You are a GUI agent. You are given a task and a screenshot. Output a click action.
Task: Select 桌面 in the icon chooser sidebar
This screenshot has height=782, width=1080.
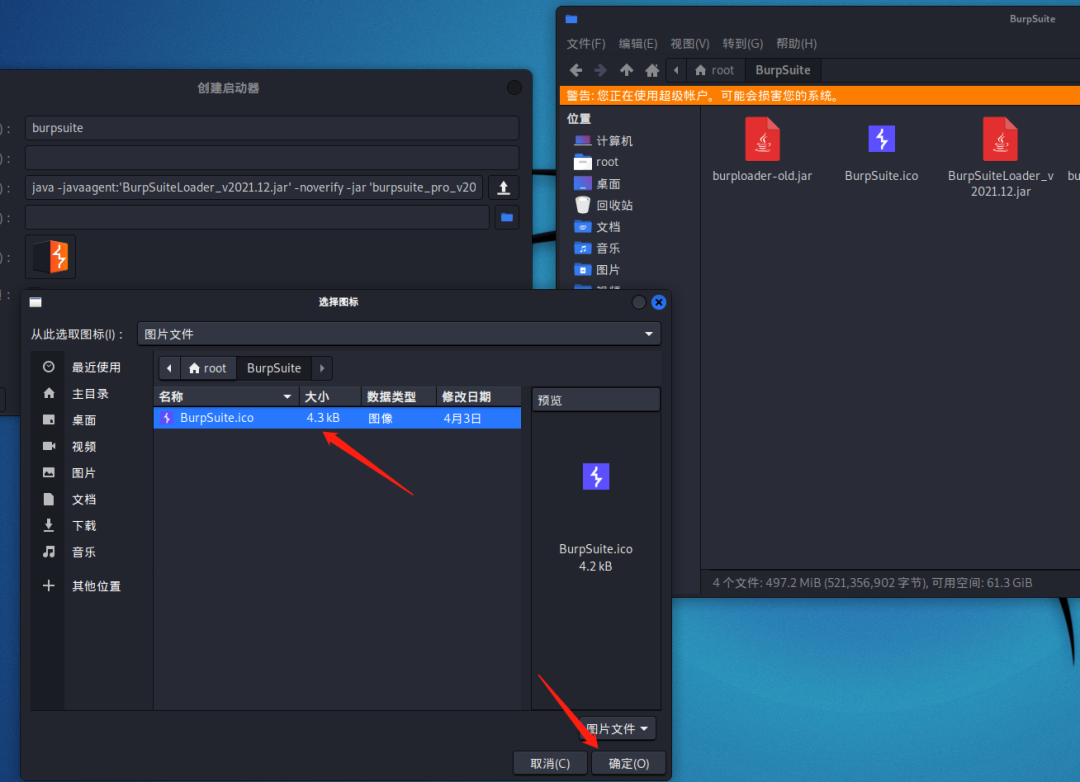pos(90,420)
